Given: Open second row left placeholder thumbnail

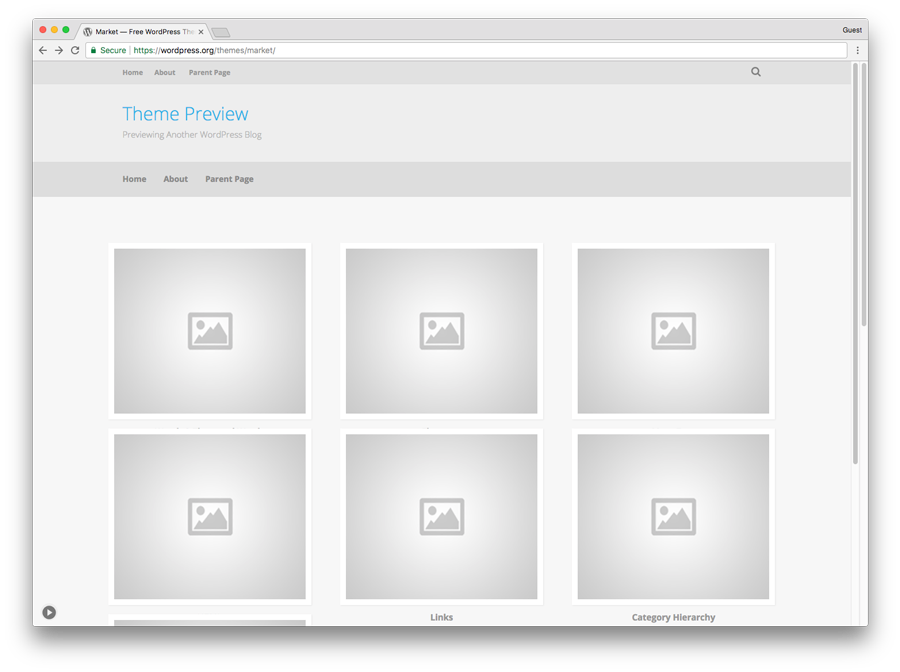Looking at the screenshot, I should (x=210, y=516).
